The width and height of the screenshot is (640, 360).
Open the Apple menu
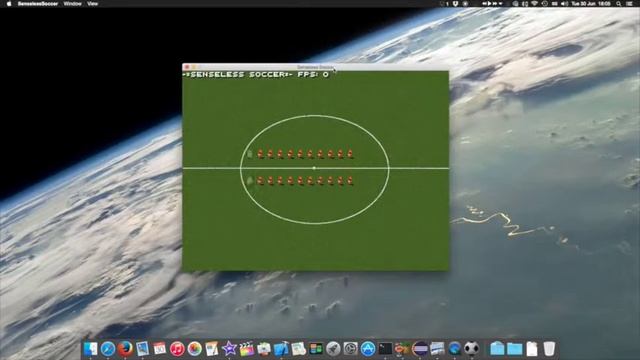coord(9,4)
